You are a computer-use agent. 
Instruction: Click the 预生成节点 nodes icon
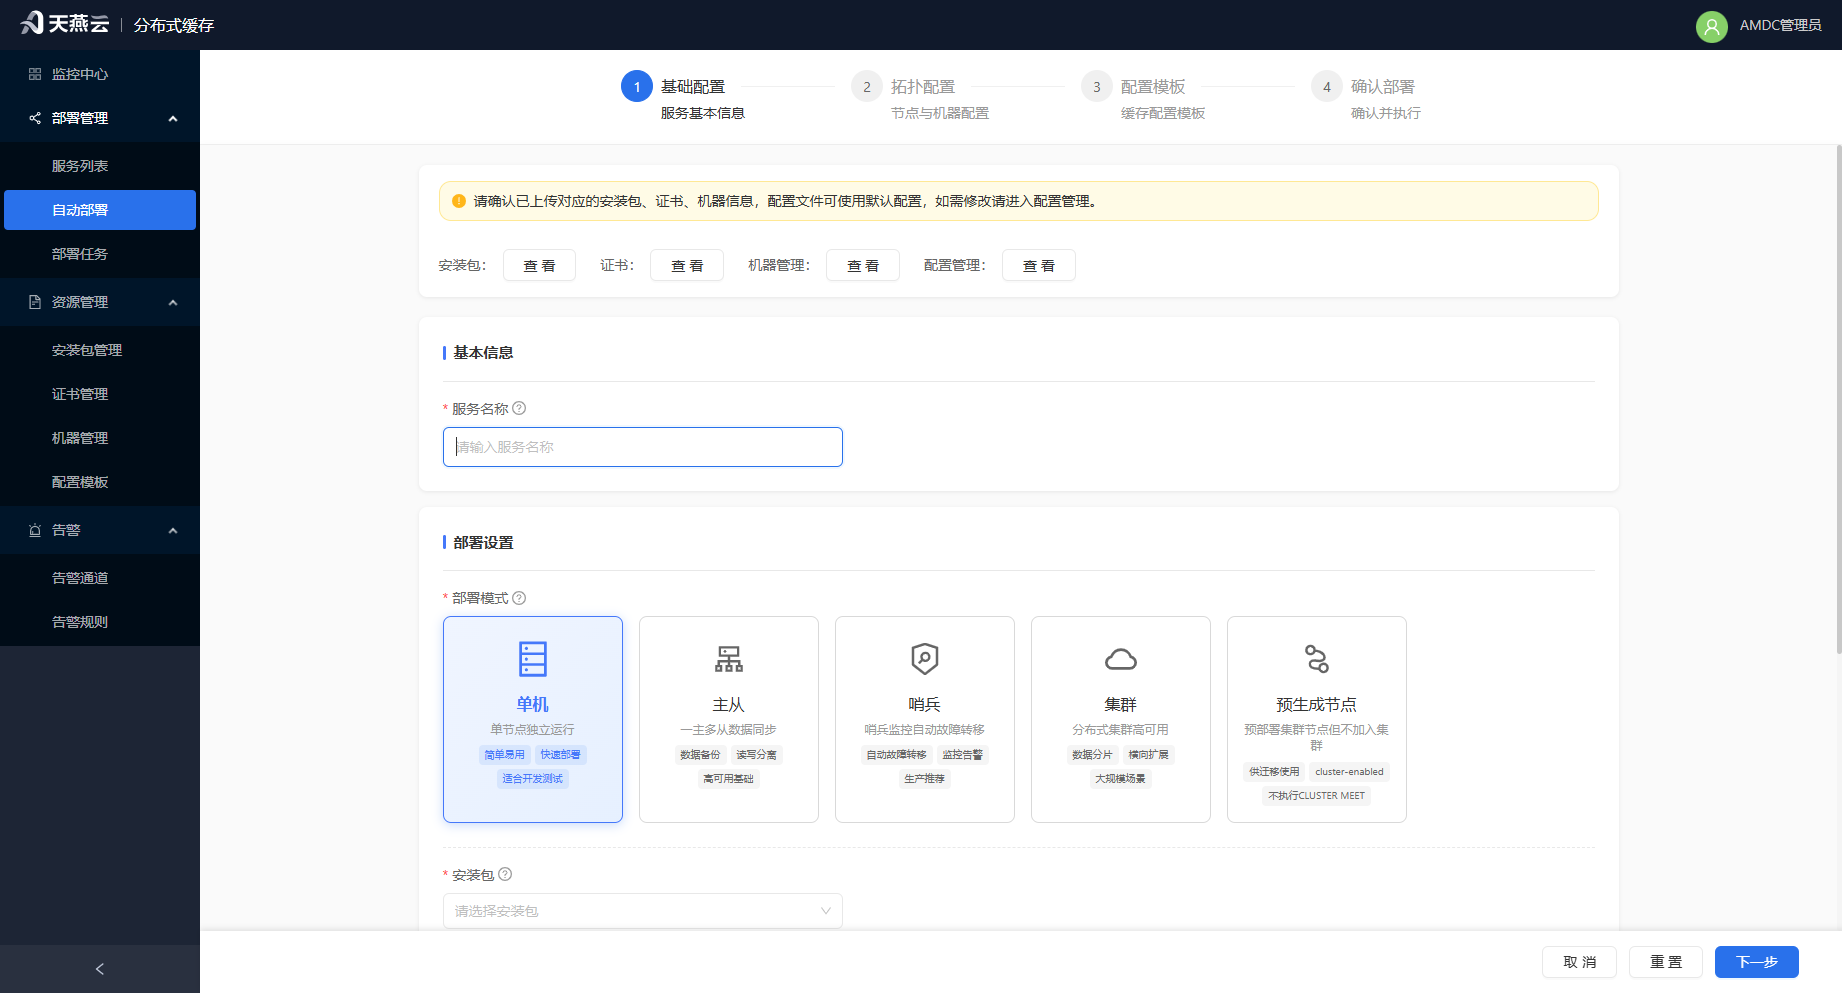tap(1317, 659)
